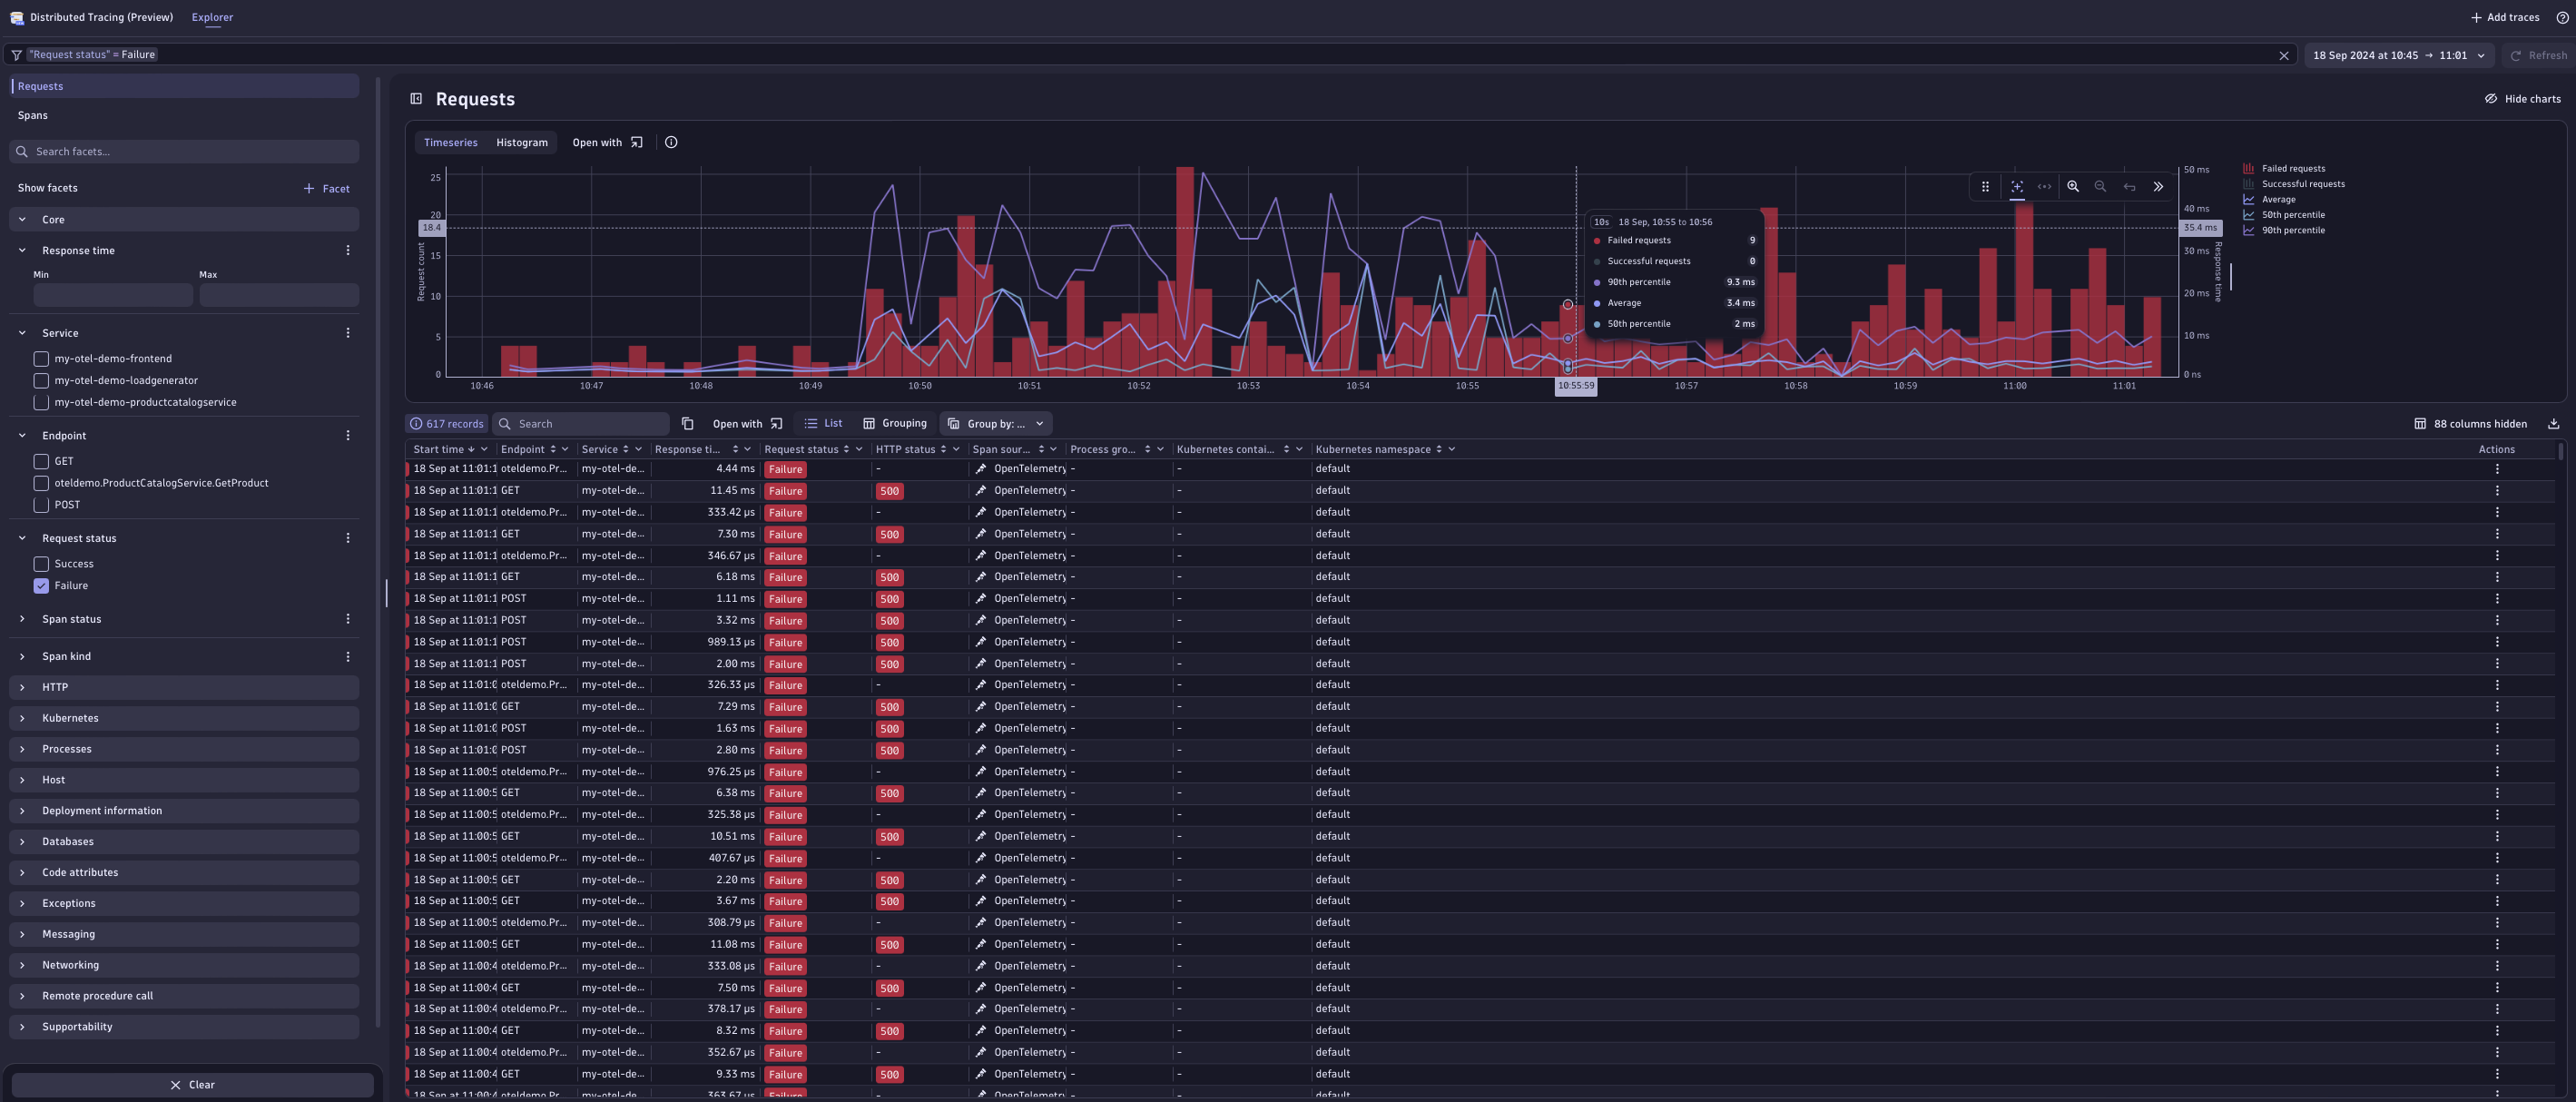Click the undo zoom arrow on the chart toolbar
The height and width of the screenshot is (1102, 2576).
[x=2129, y=186]
